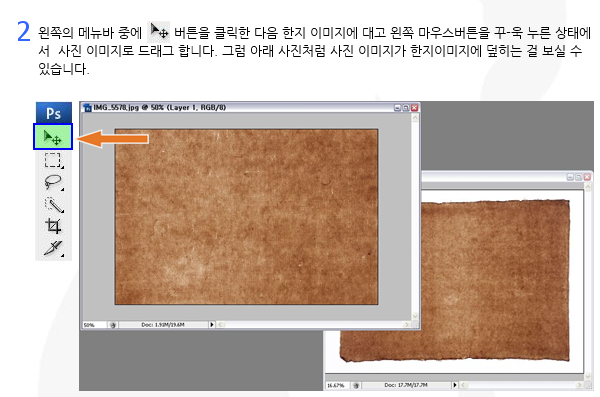This screenshot has height=397, width=600.
Task: Click the up scroll arrow in IMG_5578.jpg window
Action: point(415,118)
